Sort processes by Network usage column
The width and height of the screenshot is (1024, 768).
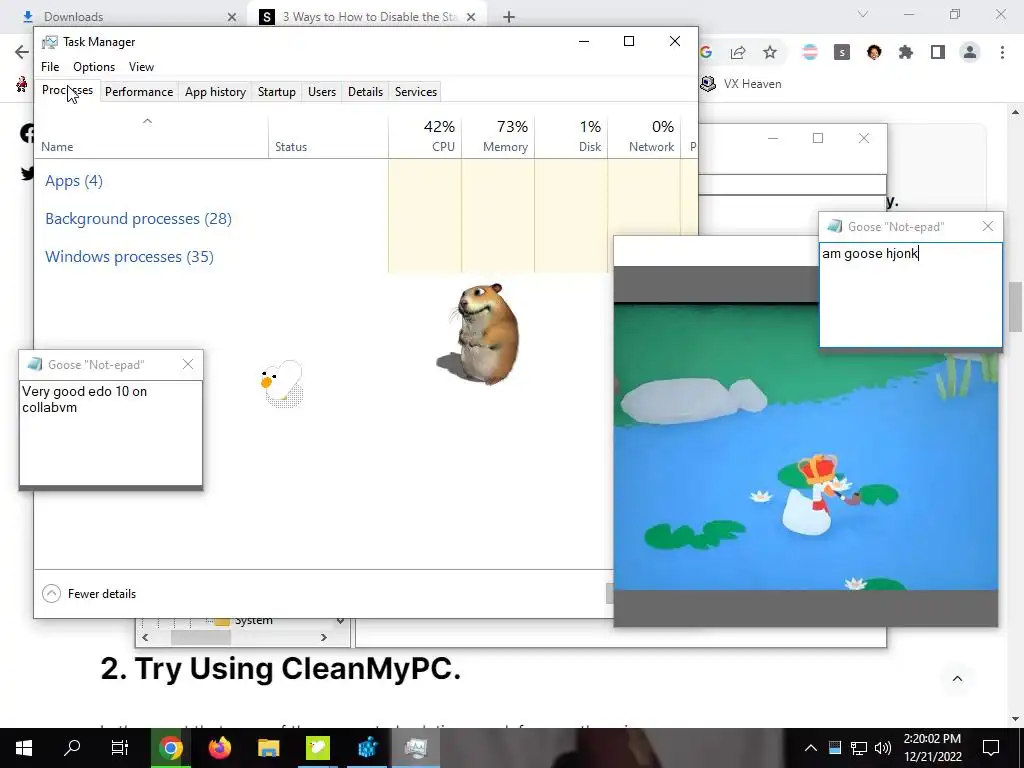(644, 136)
